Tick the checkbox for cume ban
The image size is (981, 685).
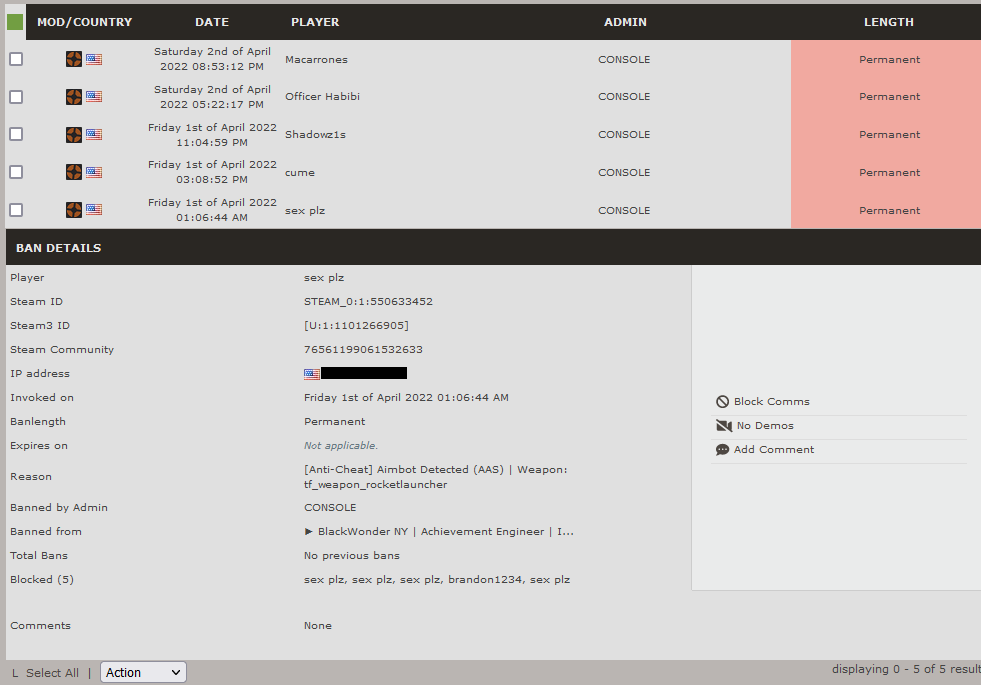click(16, 172)
